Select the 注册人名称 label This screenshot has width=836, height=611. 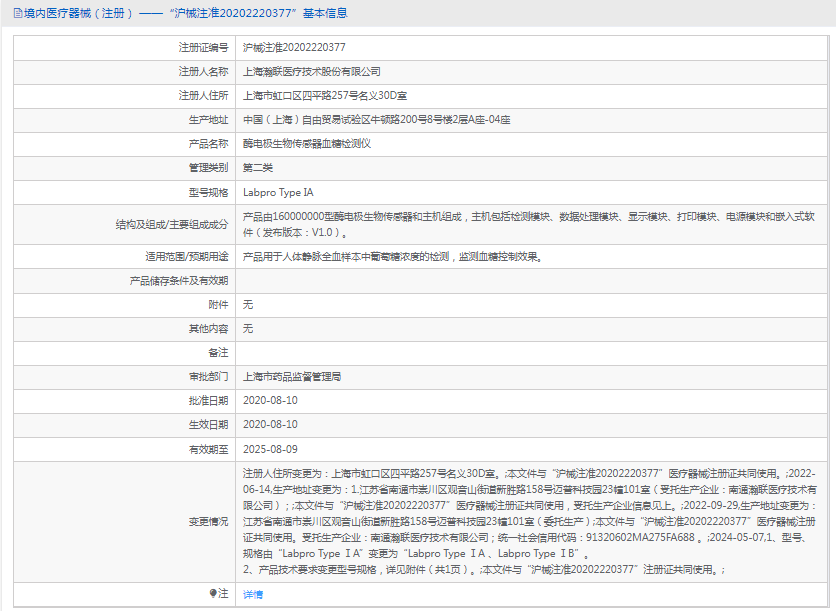[203, 71]
